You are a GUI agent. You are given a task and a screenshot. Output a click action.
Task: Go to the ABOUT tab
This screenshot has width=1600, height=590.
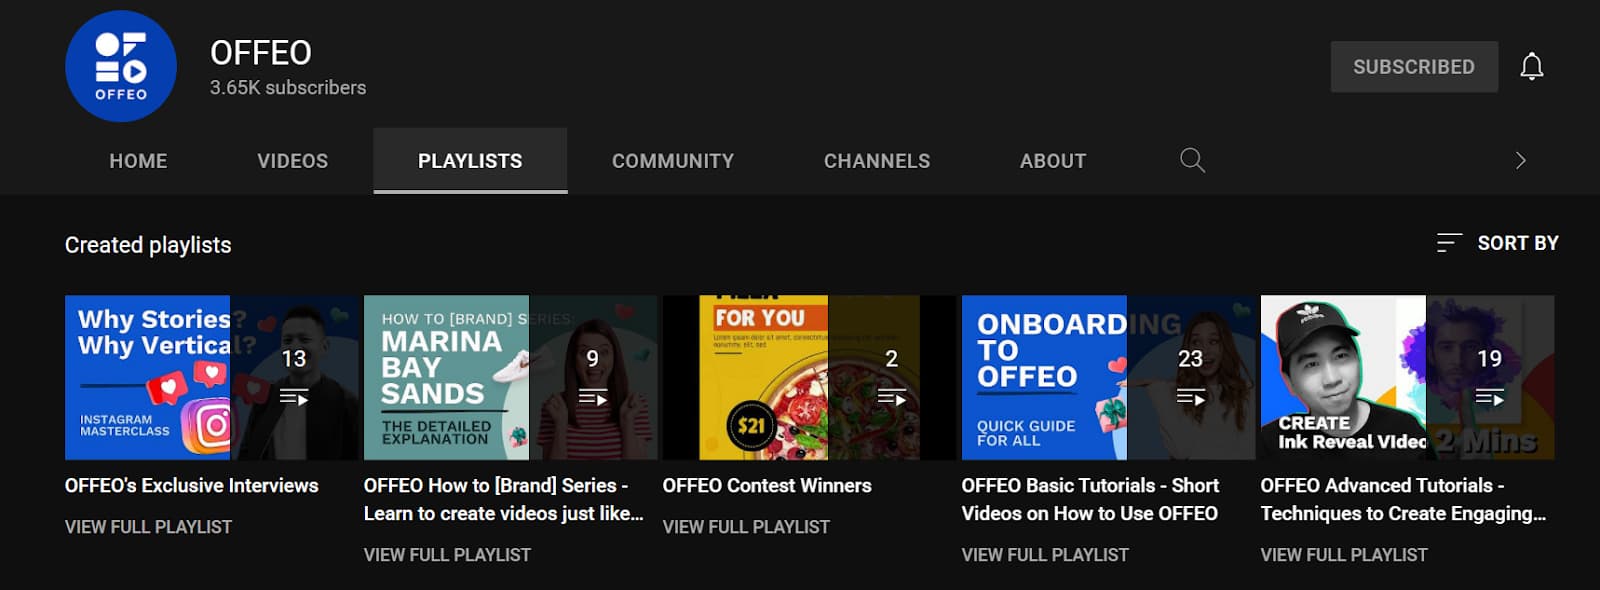[x=1053, y=161]
